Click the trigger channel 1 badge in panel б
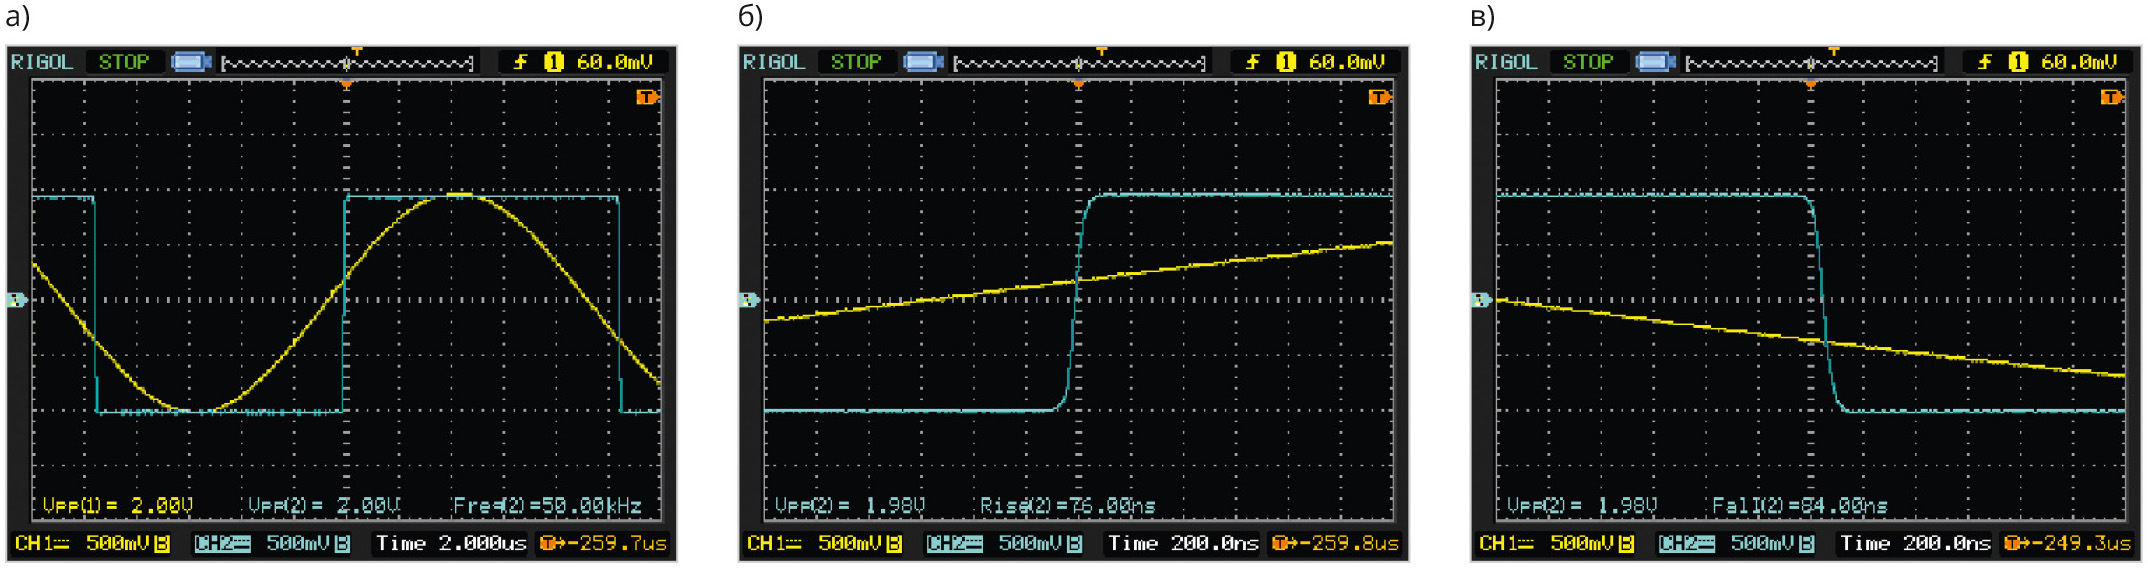Viewport: 2148px width, 570px height. click(x=1286, y=62)
